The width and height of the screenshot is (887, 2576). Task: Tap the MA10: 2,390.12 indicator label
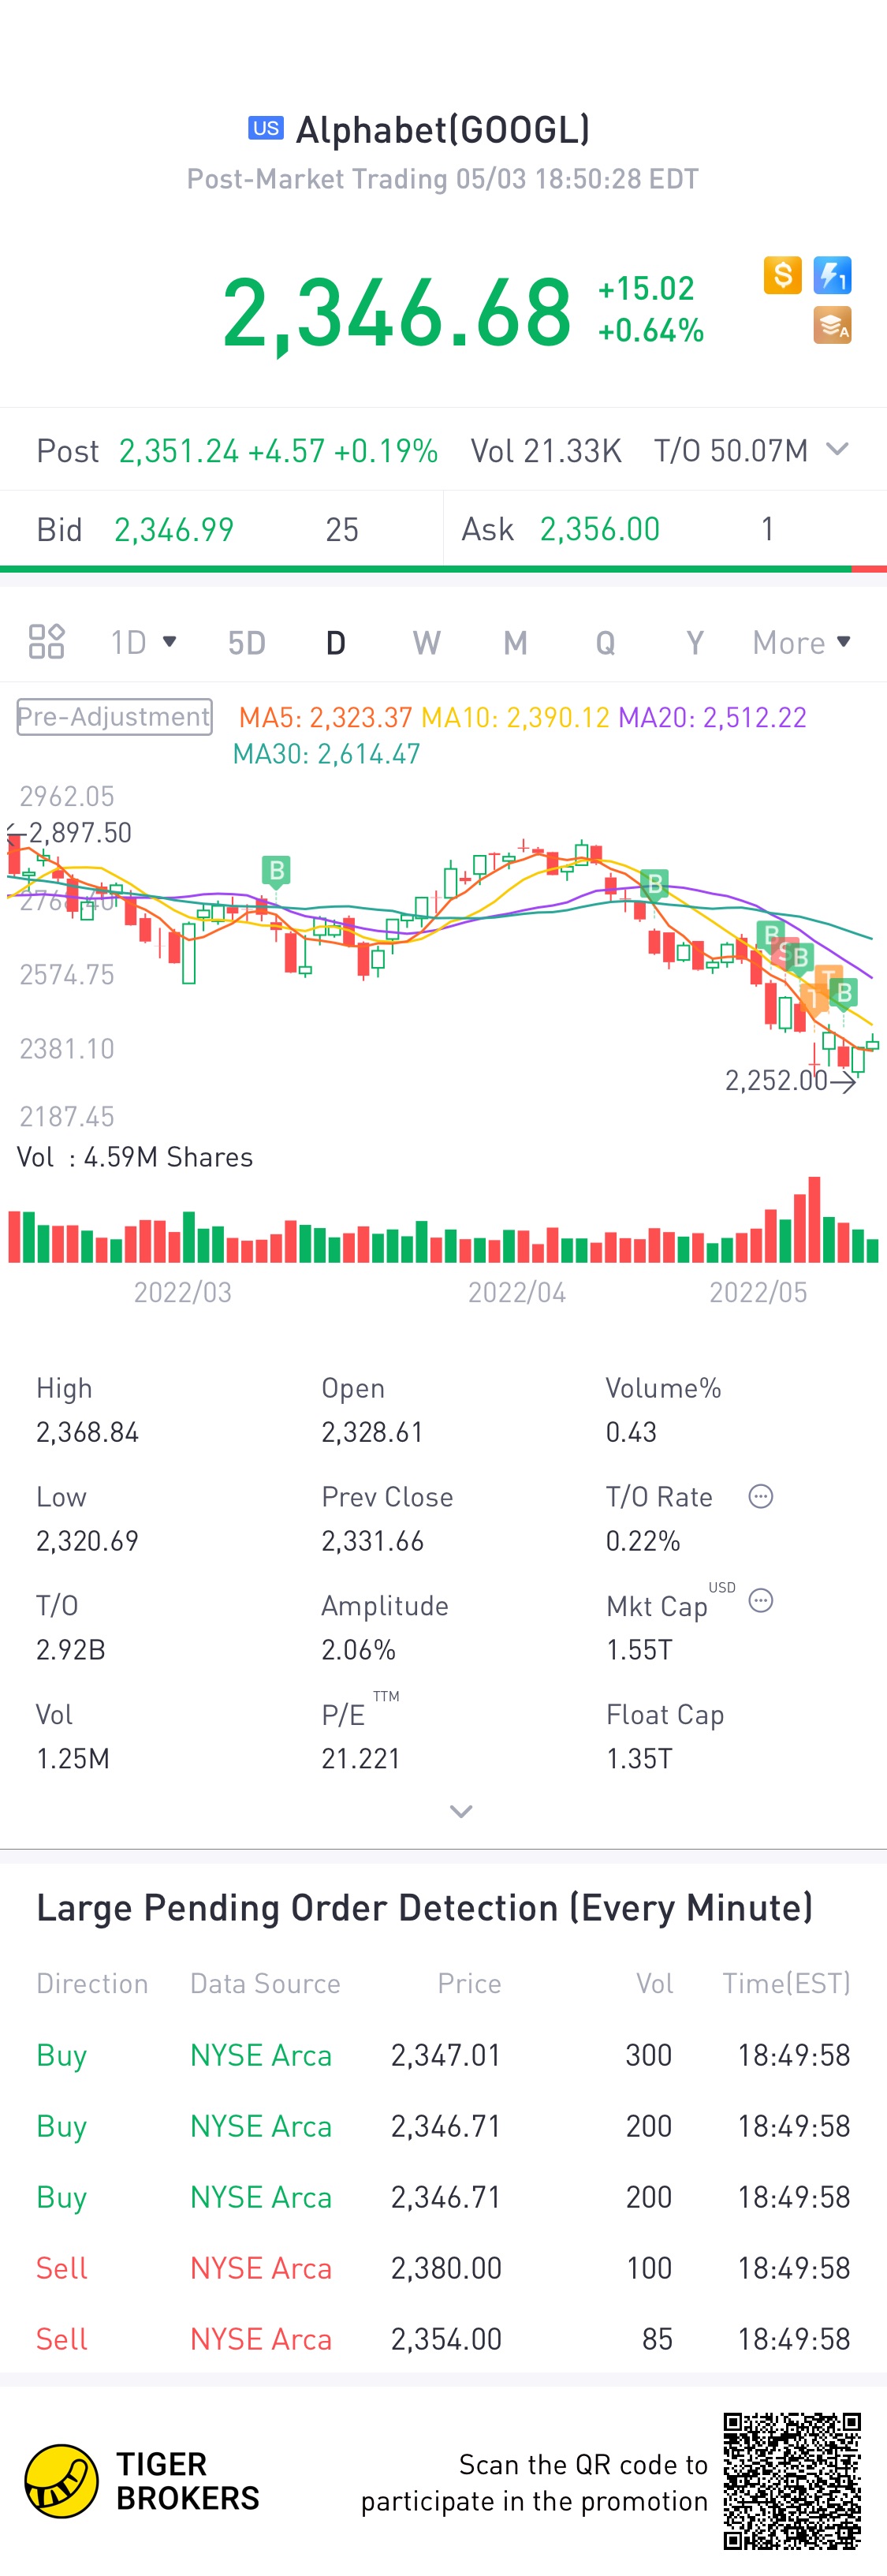[515, 717]
